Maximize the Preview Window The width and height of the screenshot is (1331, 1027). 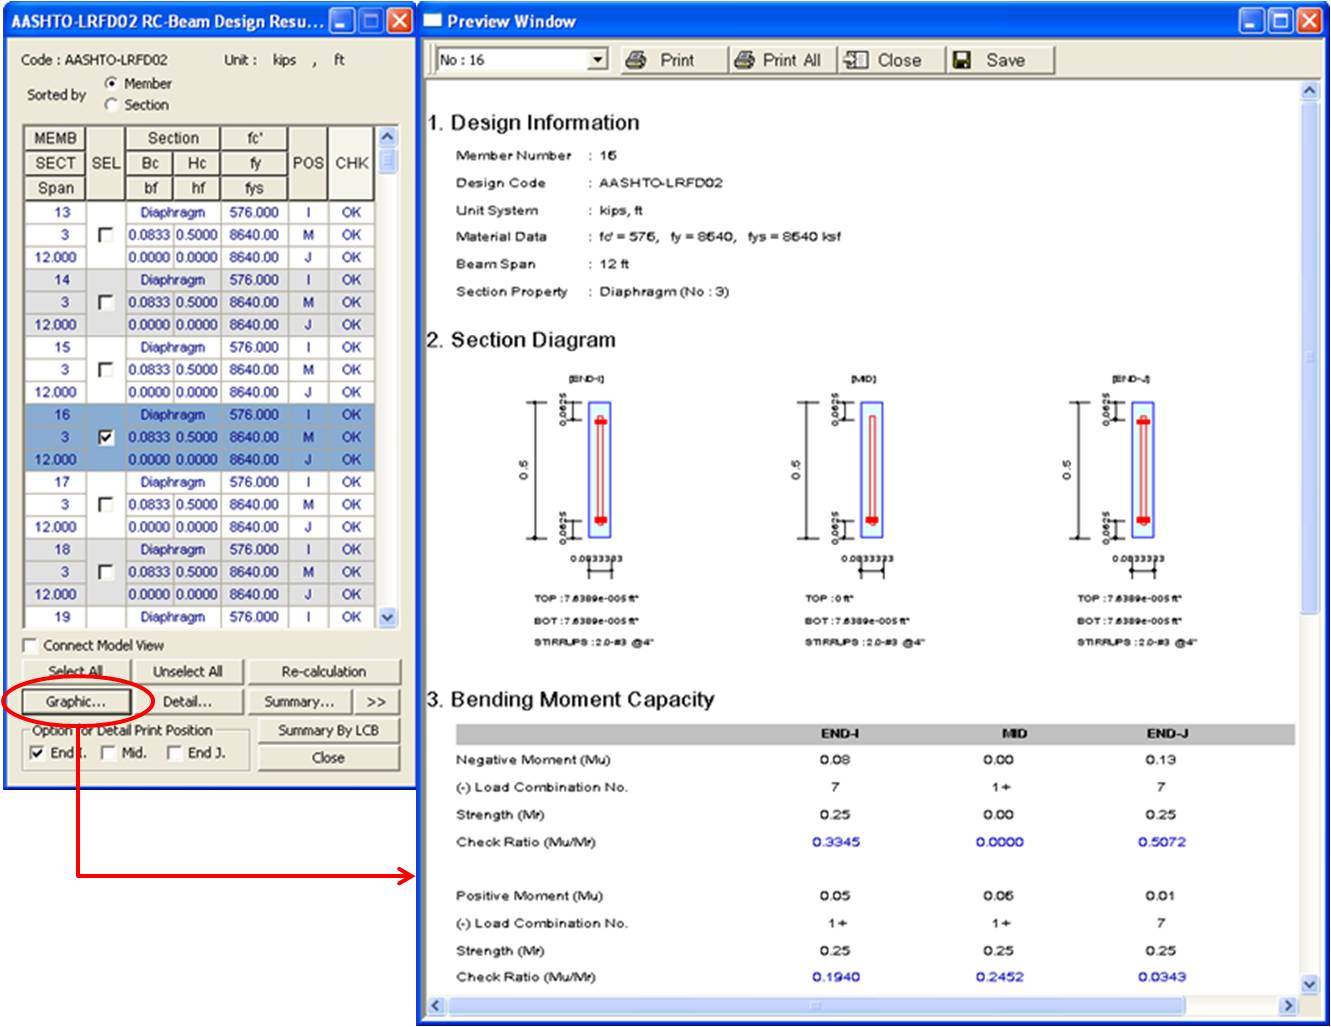click(1279, 21)
